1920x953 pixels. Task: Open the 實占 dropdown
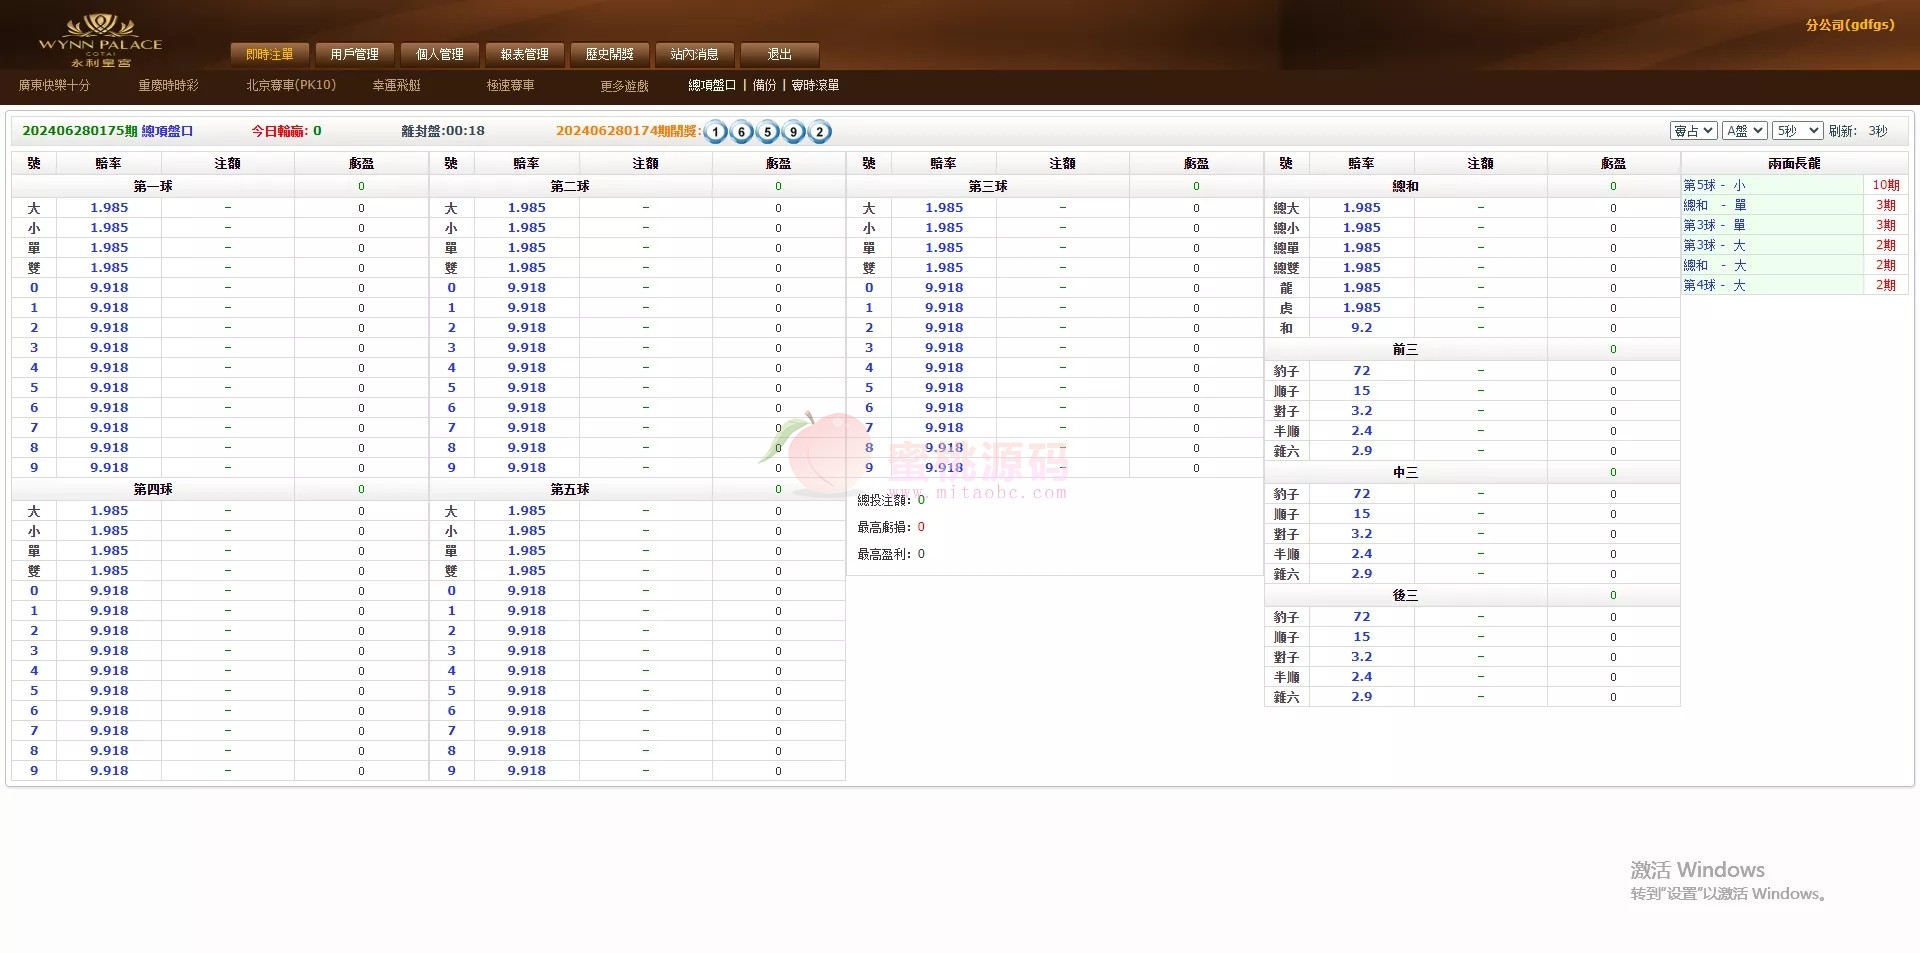coord(1693,131)
